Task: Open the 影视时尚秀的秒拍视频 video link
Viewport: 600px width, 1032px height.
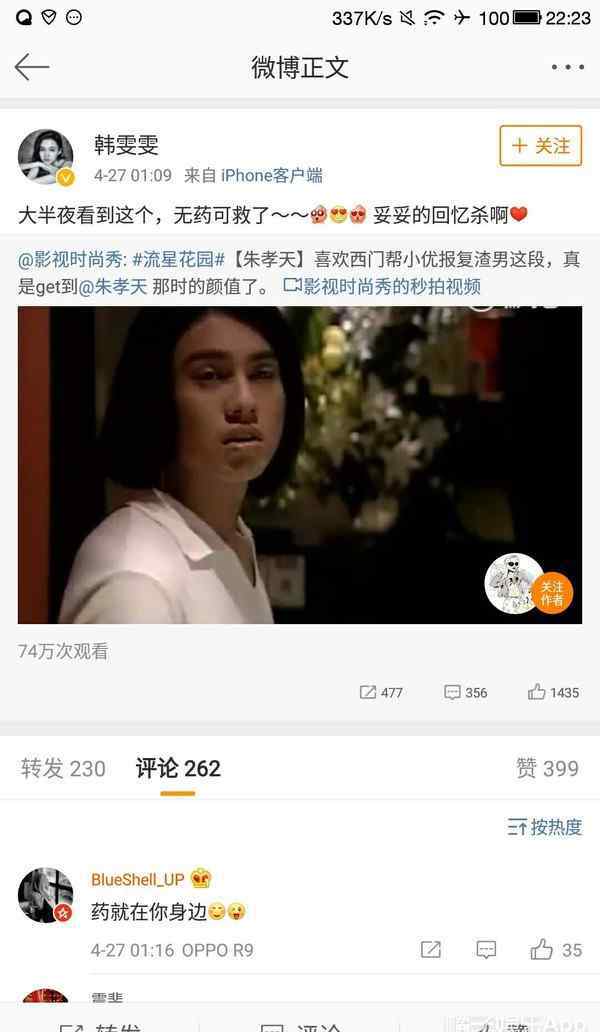Action: pos(382,286)
